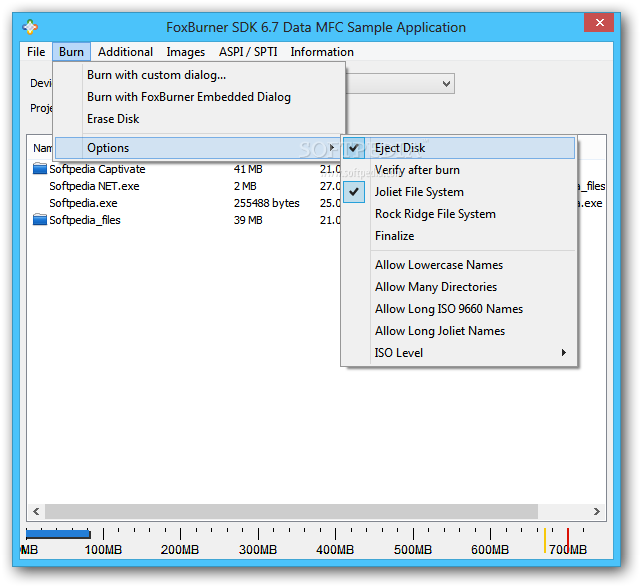641x587 pixels.
Task: Toggle the Finalize option
Action: pyautogui.click(x=459, y=236)
